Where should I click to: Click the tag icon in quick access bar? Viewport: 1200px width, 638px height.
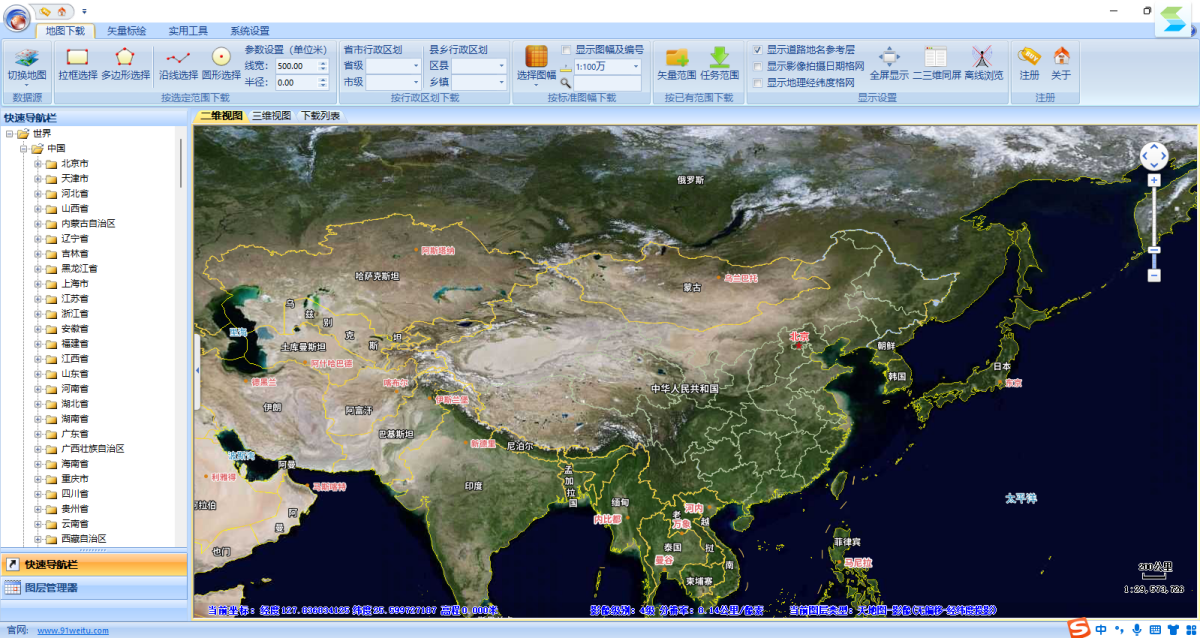click(46, 10)
